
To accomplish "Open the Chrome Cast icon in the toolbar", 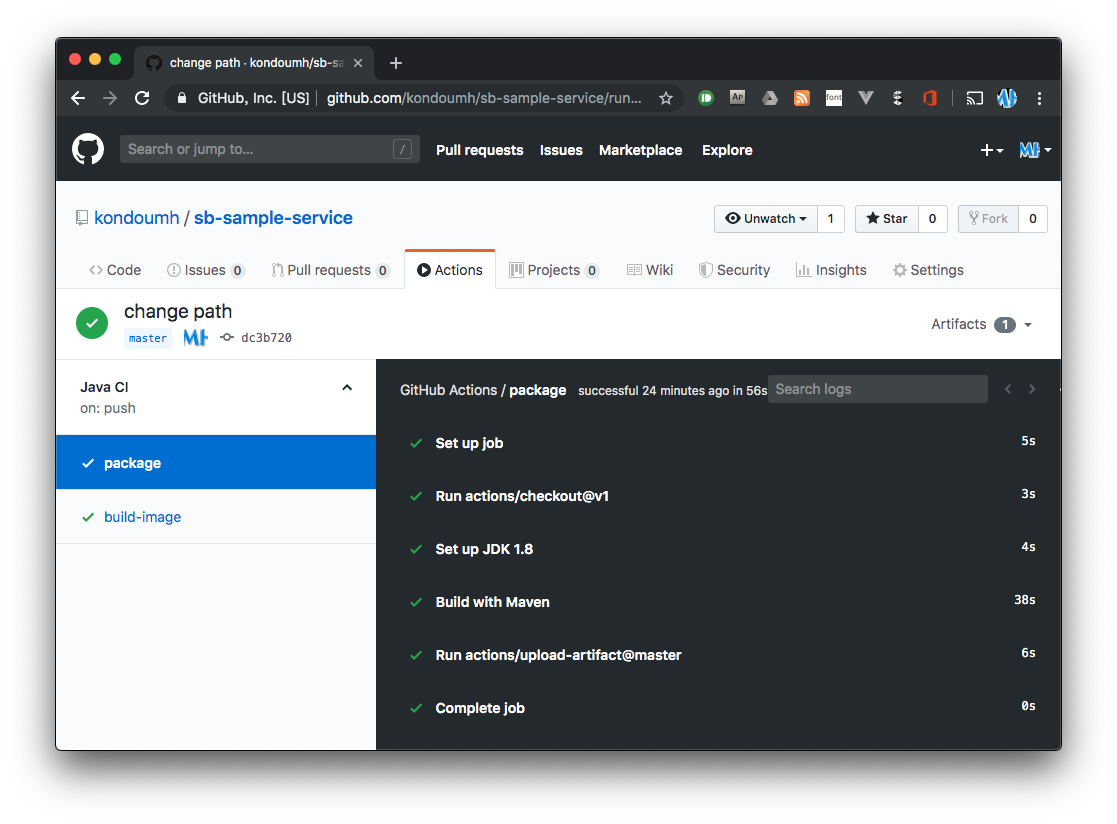I will (x=974, y=98).
